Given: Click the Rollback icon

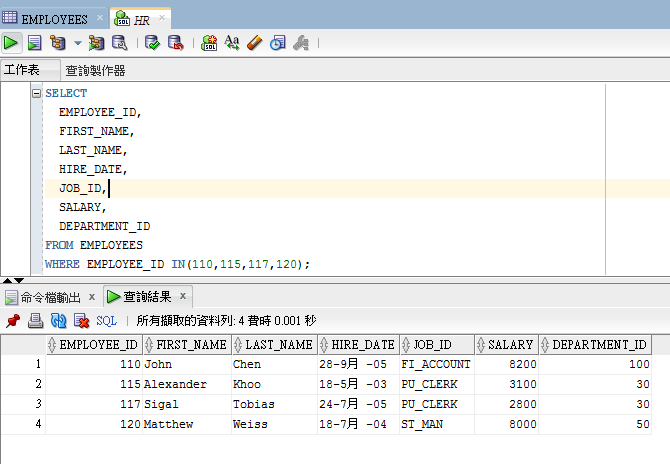Looking at the screenshot, I should coord(176,43).
